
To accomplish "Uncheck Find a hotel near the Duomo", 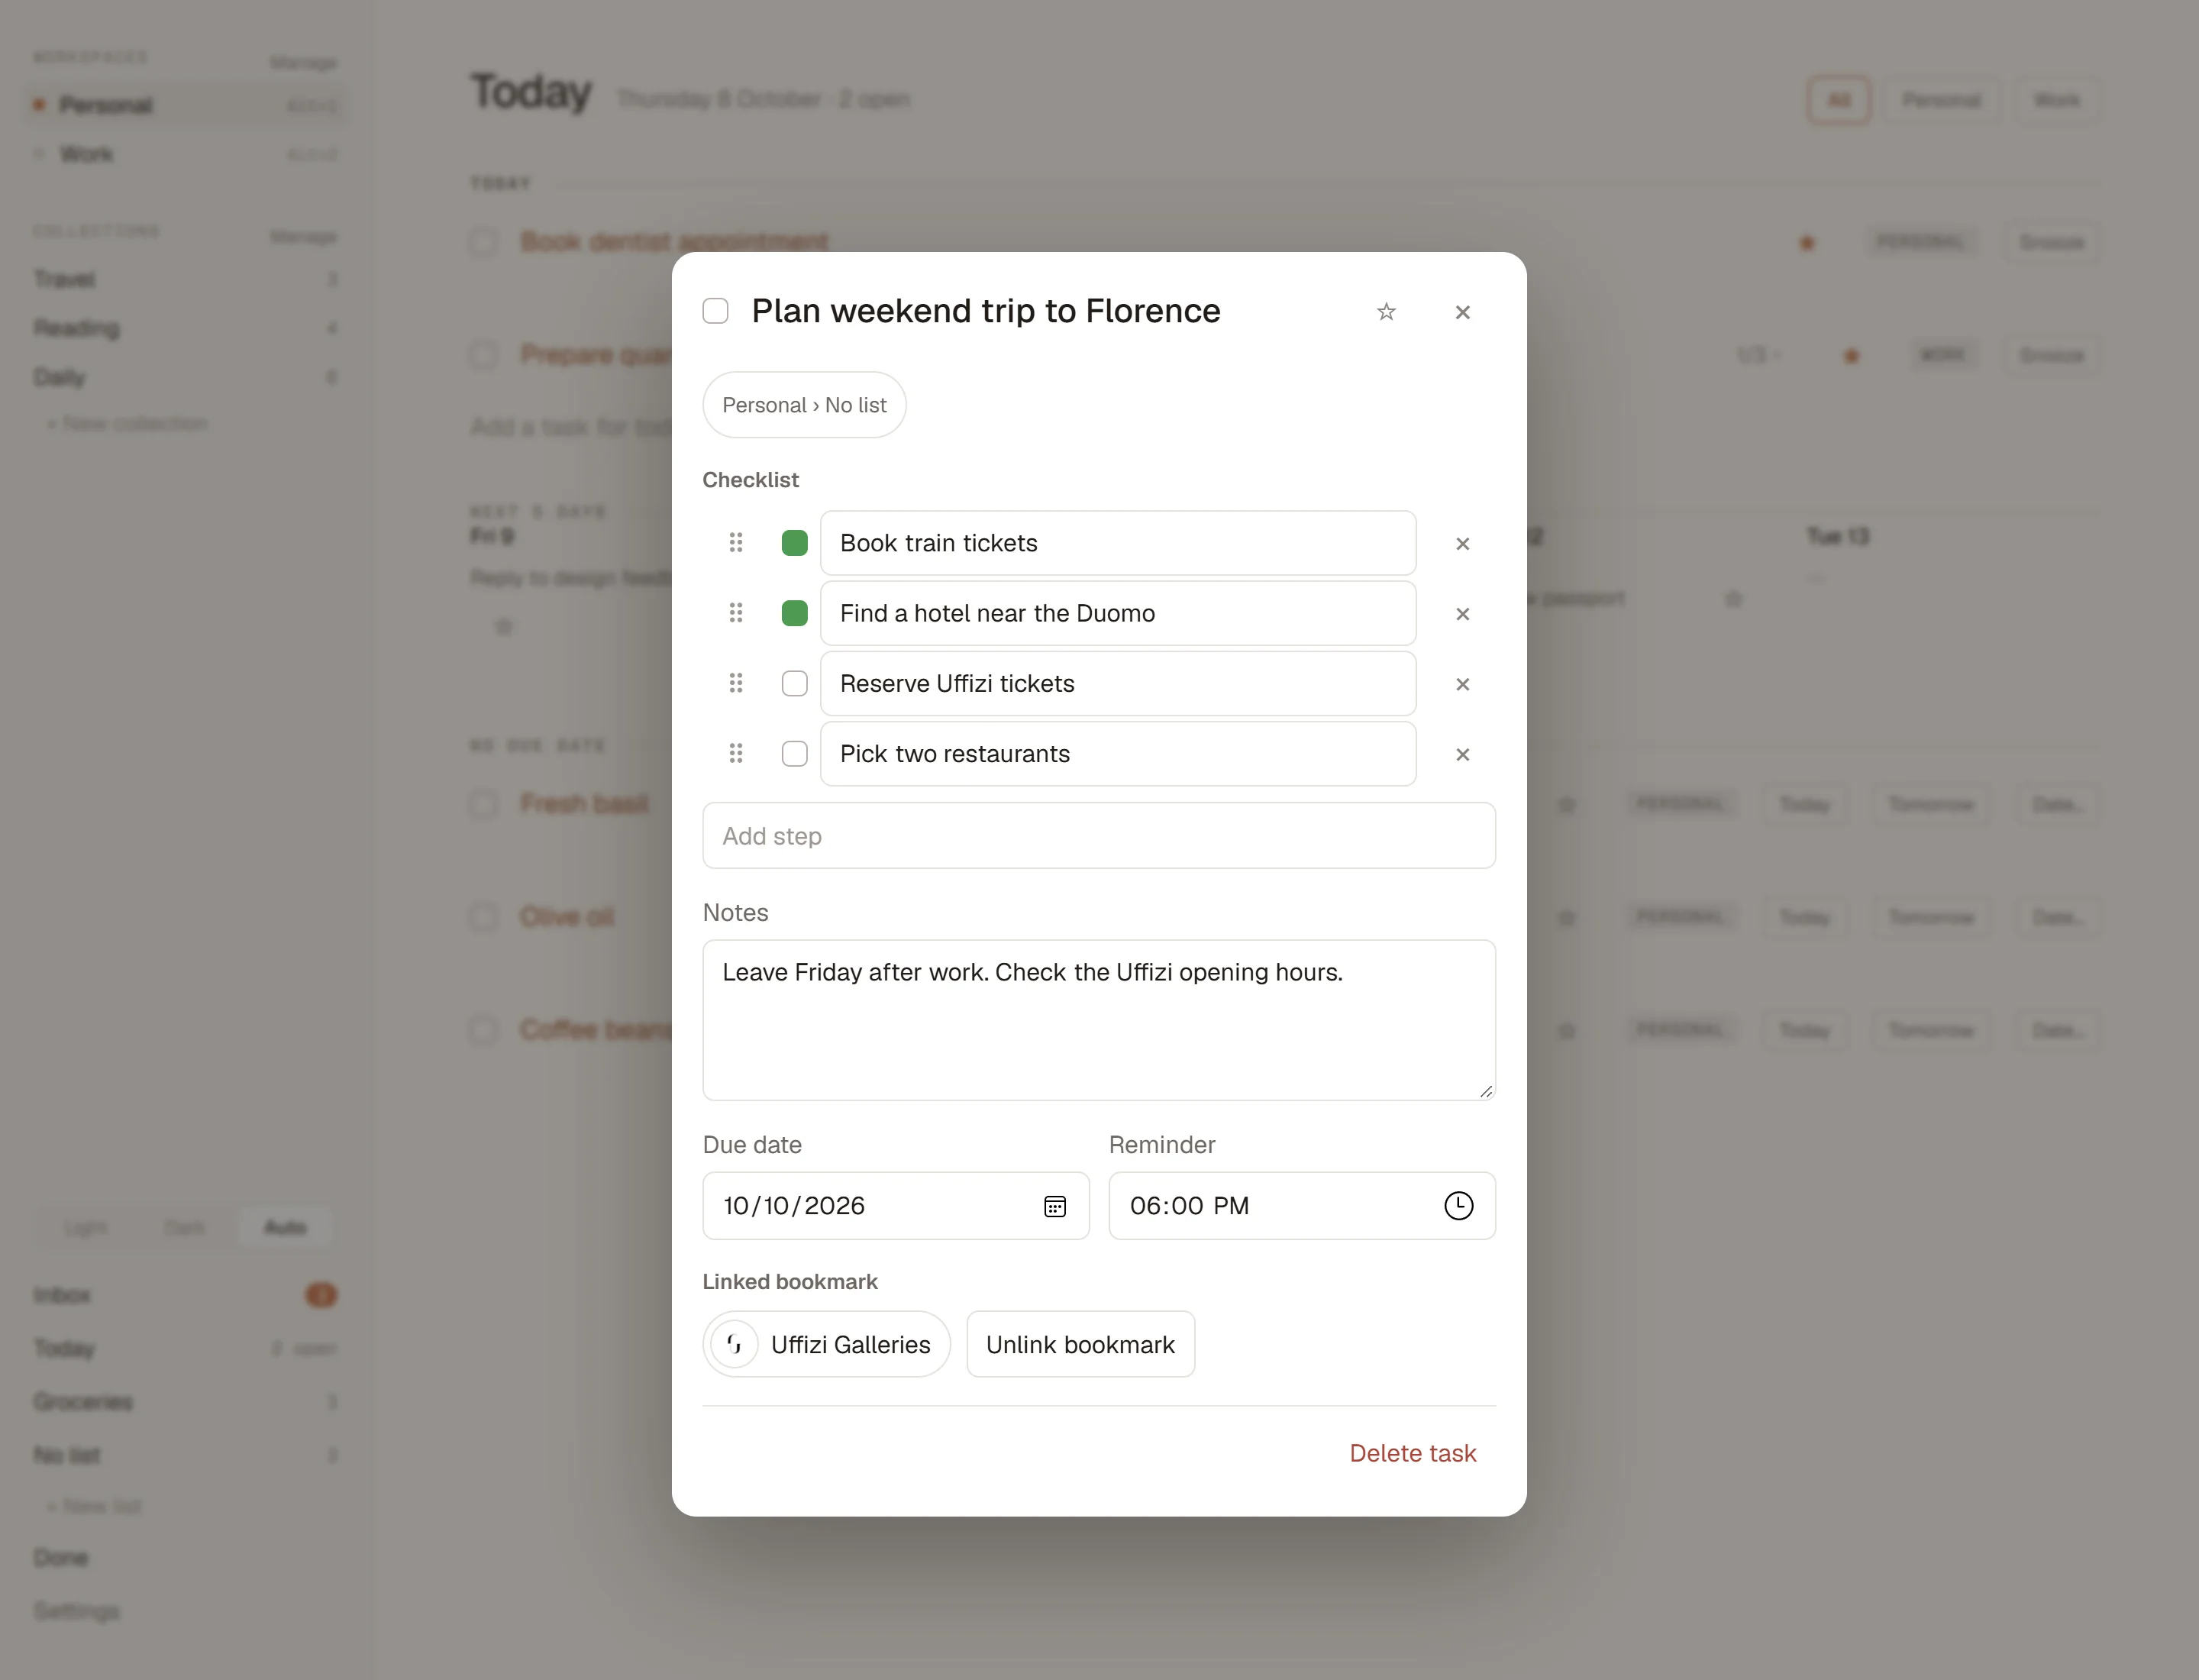I will [x=794, y=613].
